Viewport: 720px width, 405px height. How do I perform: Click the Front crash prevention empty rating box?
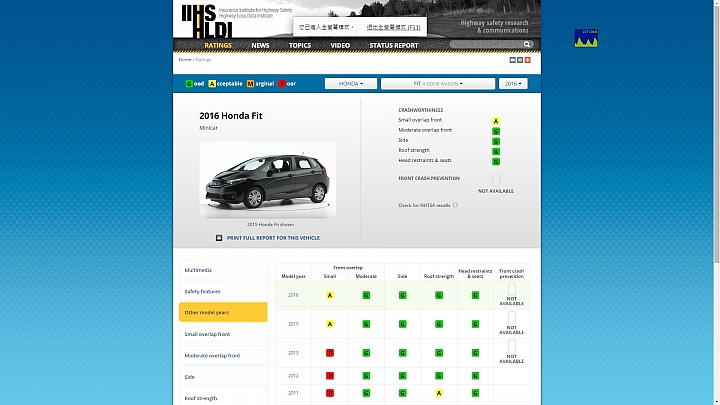496,180
